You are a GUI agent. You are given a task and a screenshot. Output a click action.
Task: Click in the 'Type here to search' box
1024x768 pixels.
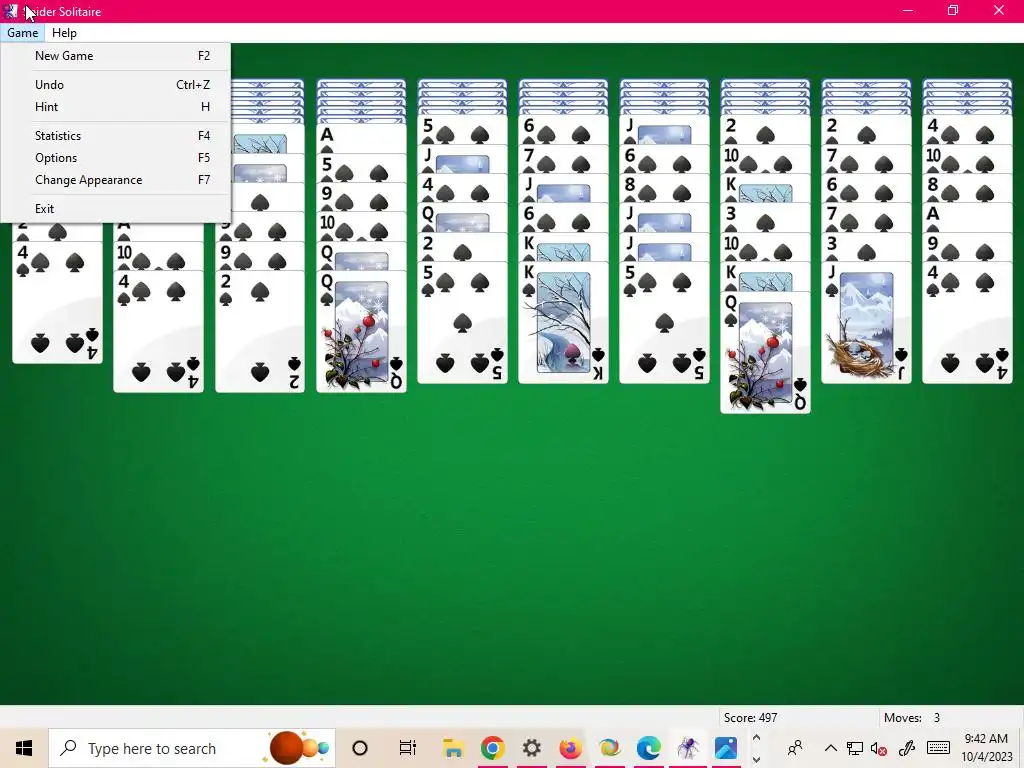tap(192, 748)
